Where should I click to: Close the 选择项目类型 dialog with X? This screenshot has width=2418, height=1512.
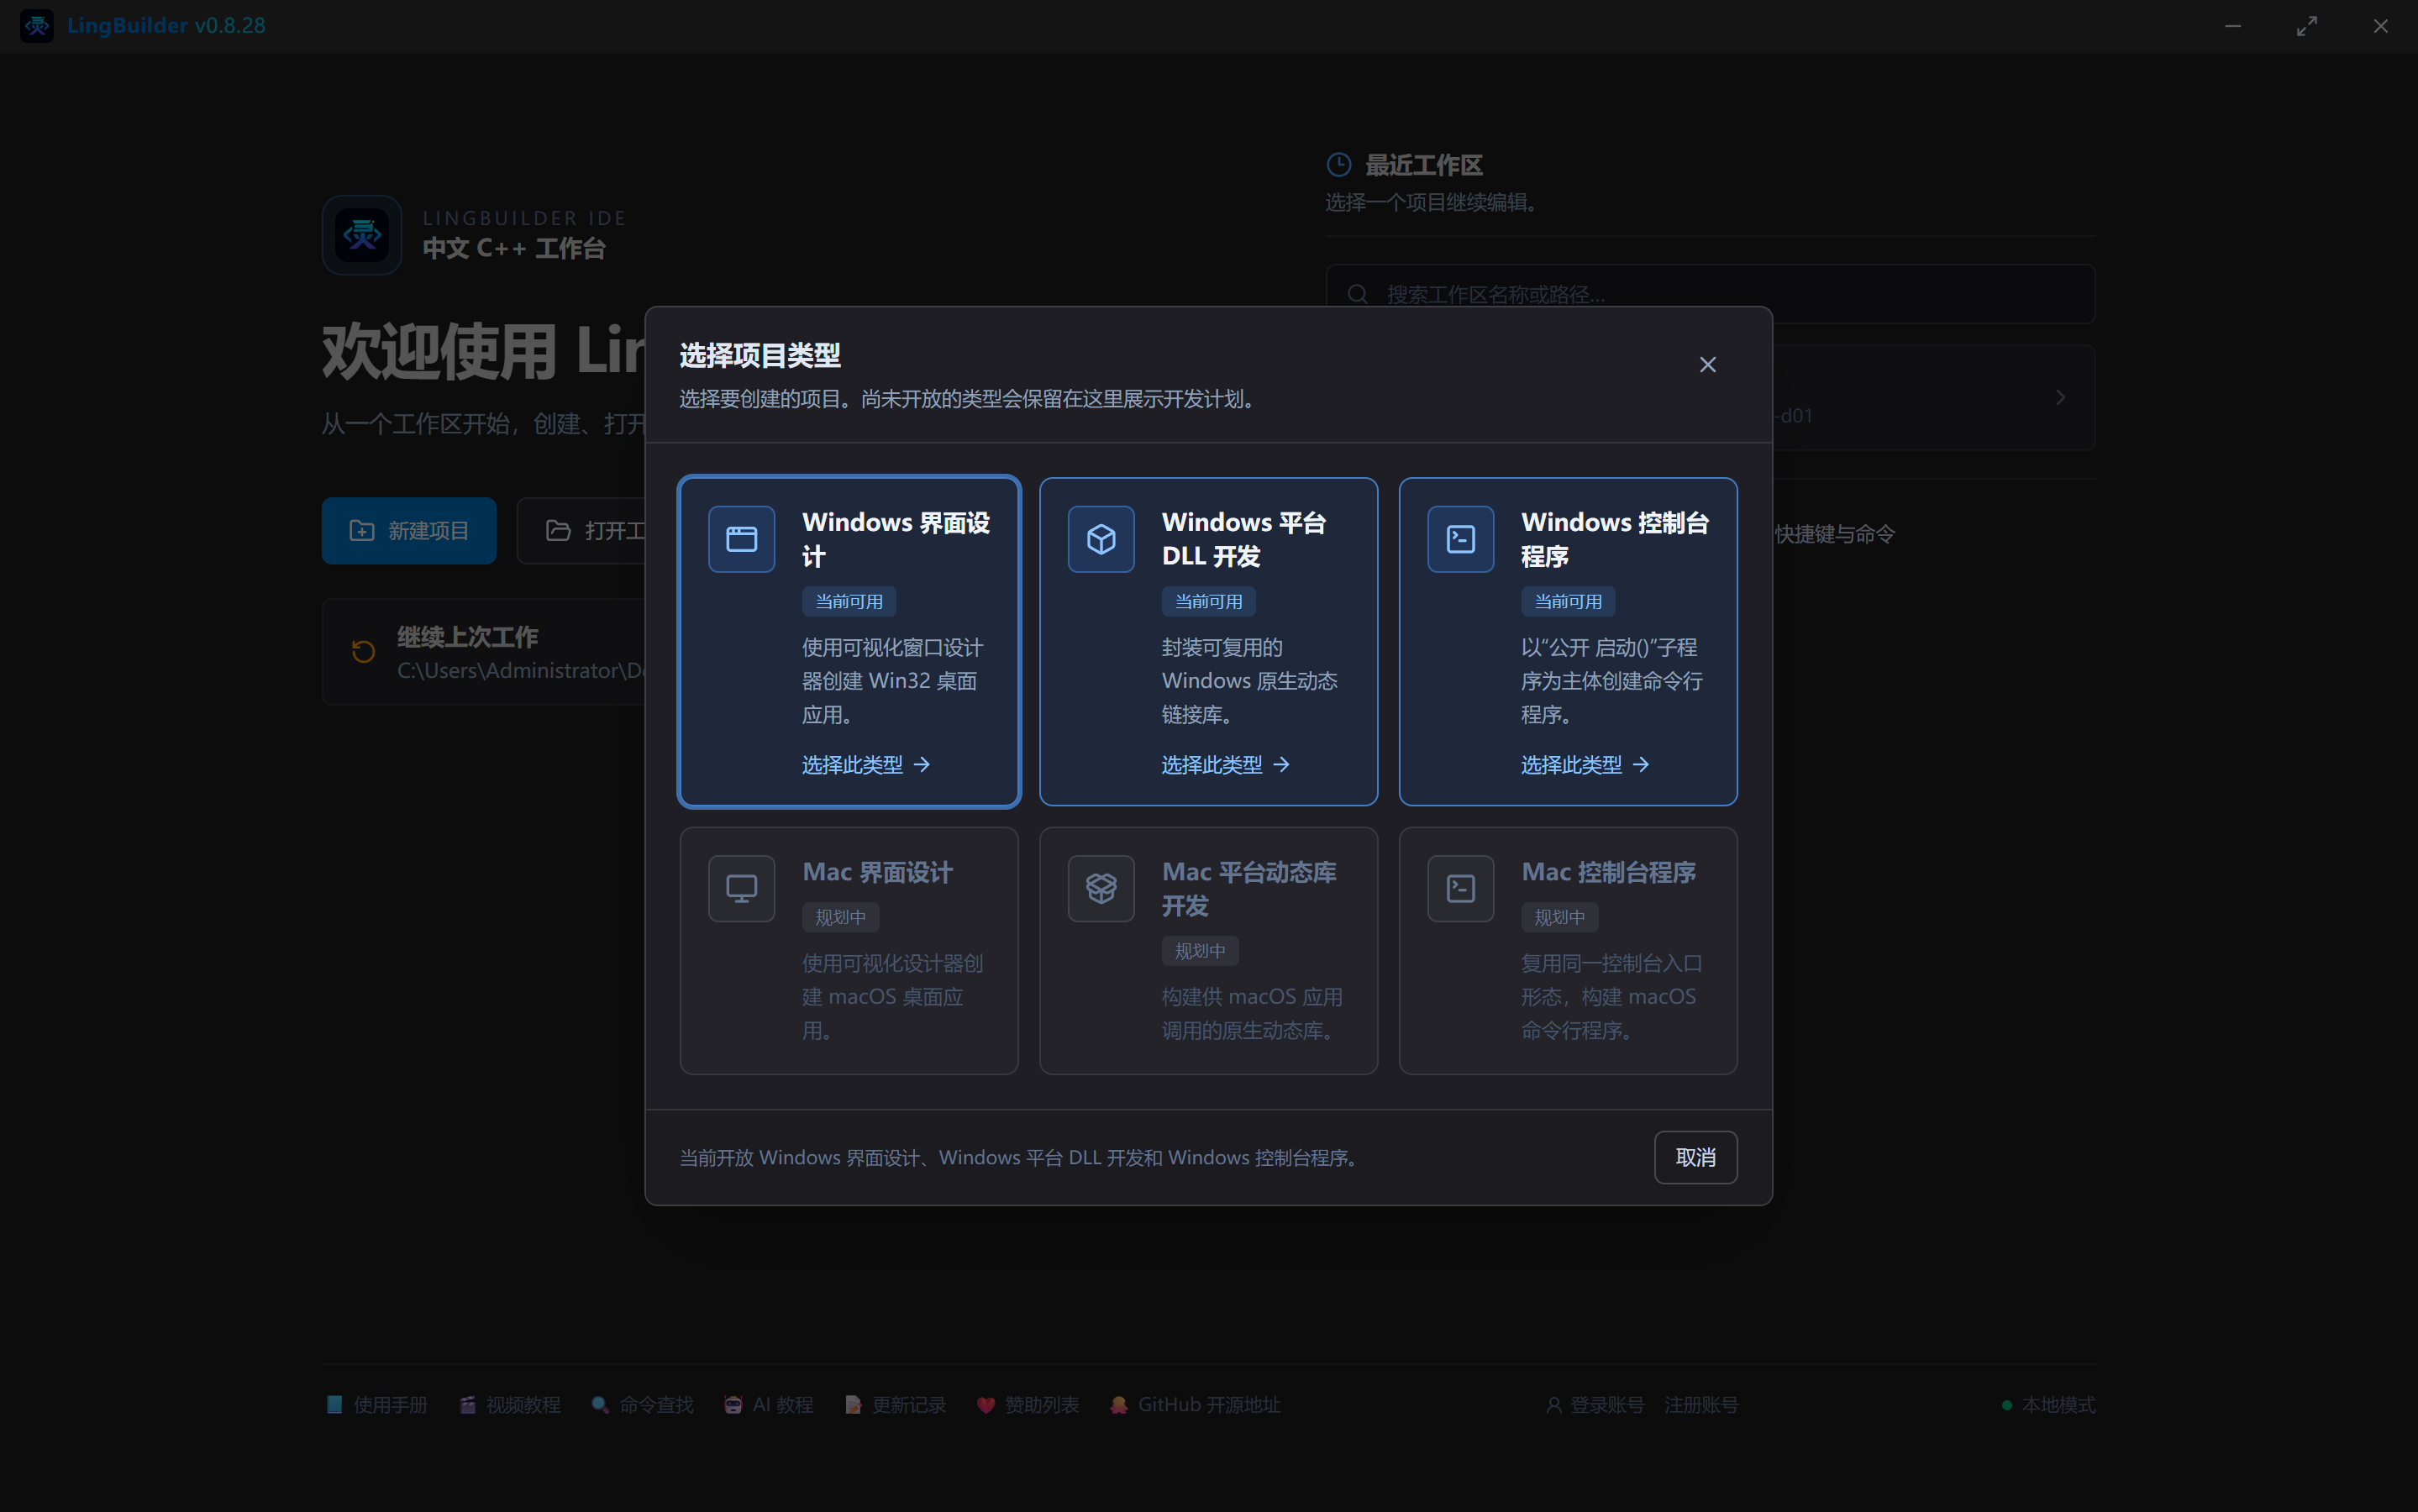(x=1707, y=365)
